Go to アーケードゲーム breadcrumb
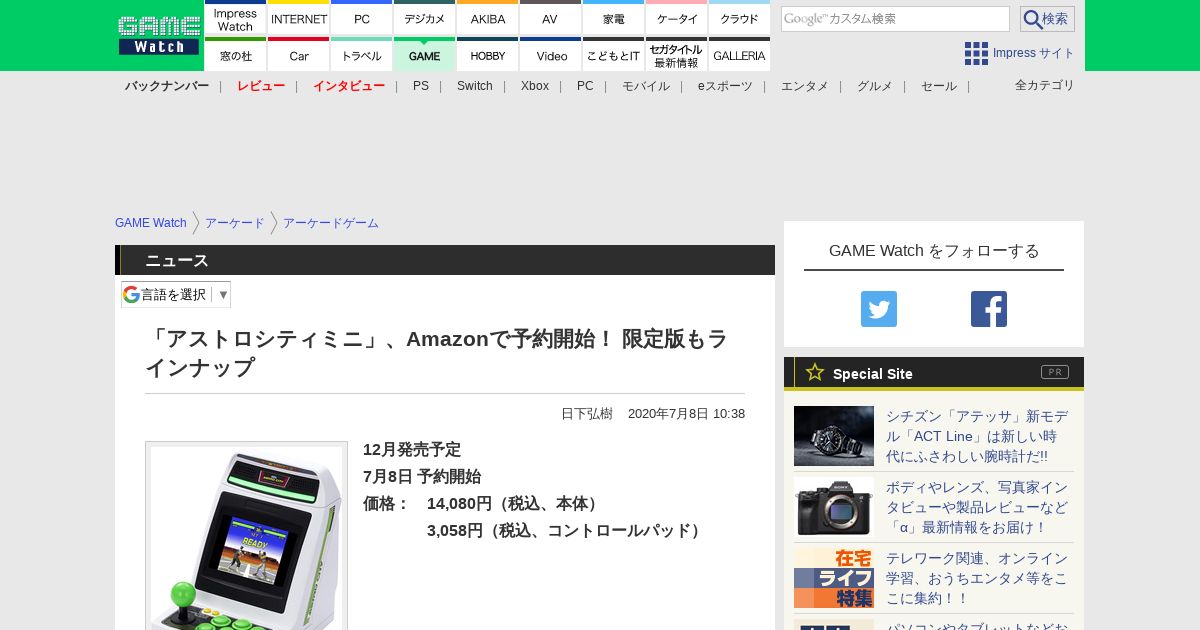1200x630 pixels. pyautogui.click(x=331, y=223)
